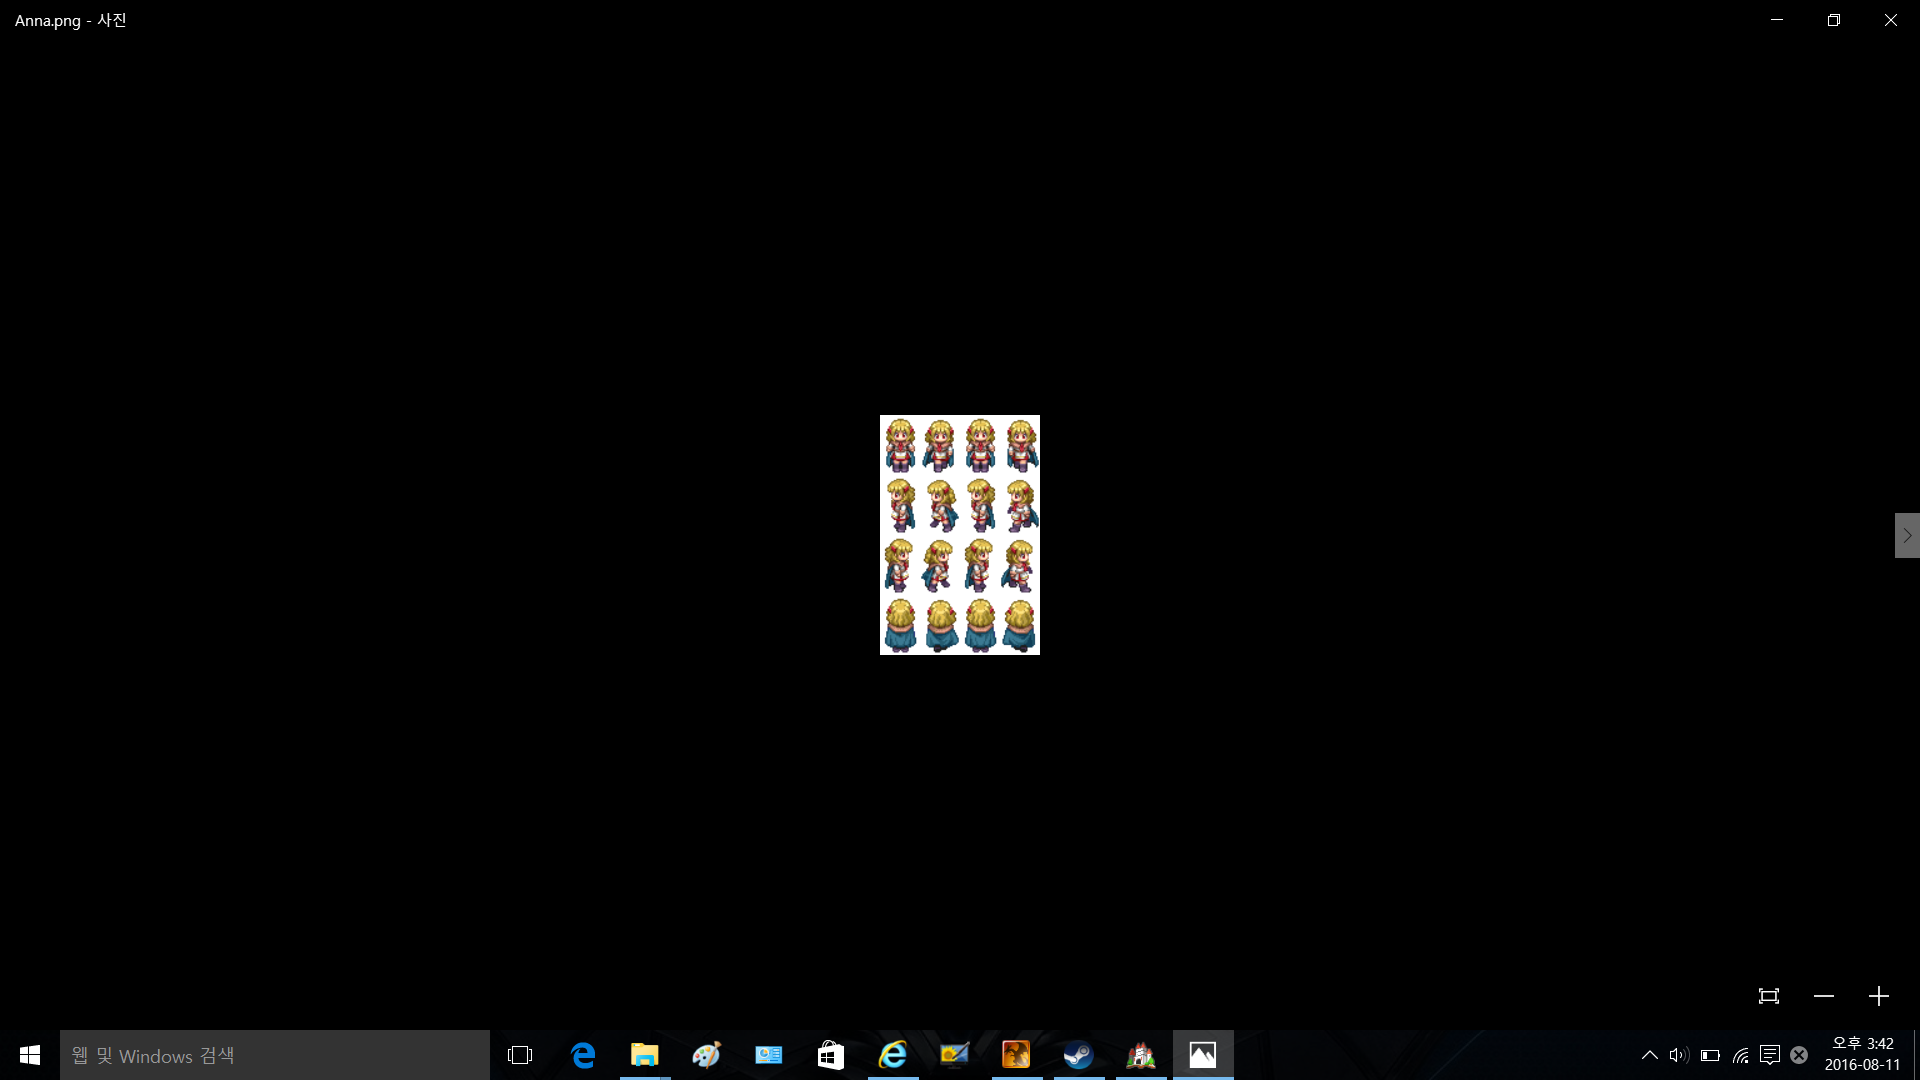Click the Show desktop strip
The height and width of the screenshot is (1080, 1920).
click(x=1916, y=1055)
